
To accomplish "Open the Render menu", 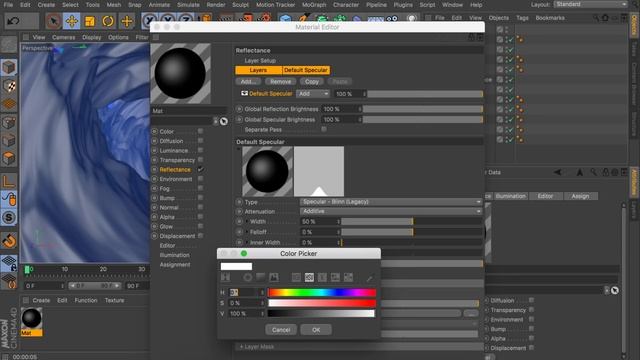I will pyautogui.click(x=216, y=5).
